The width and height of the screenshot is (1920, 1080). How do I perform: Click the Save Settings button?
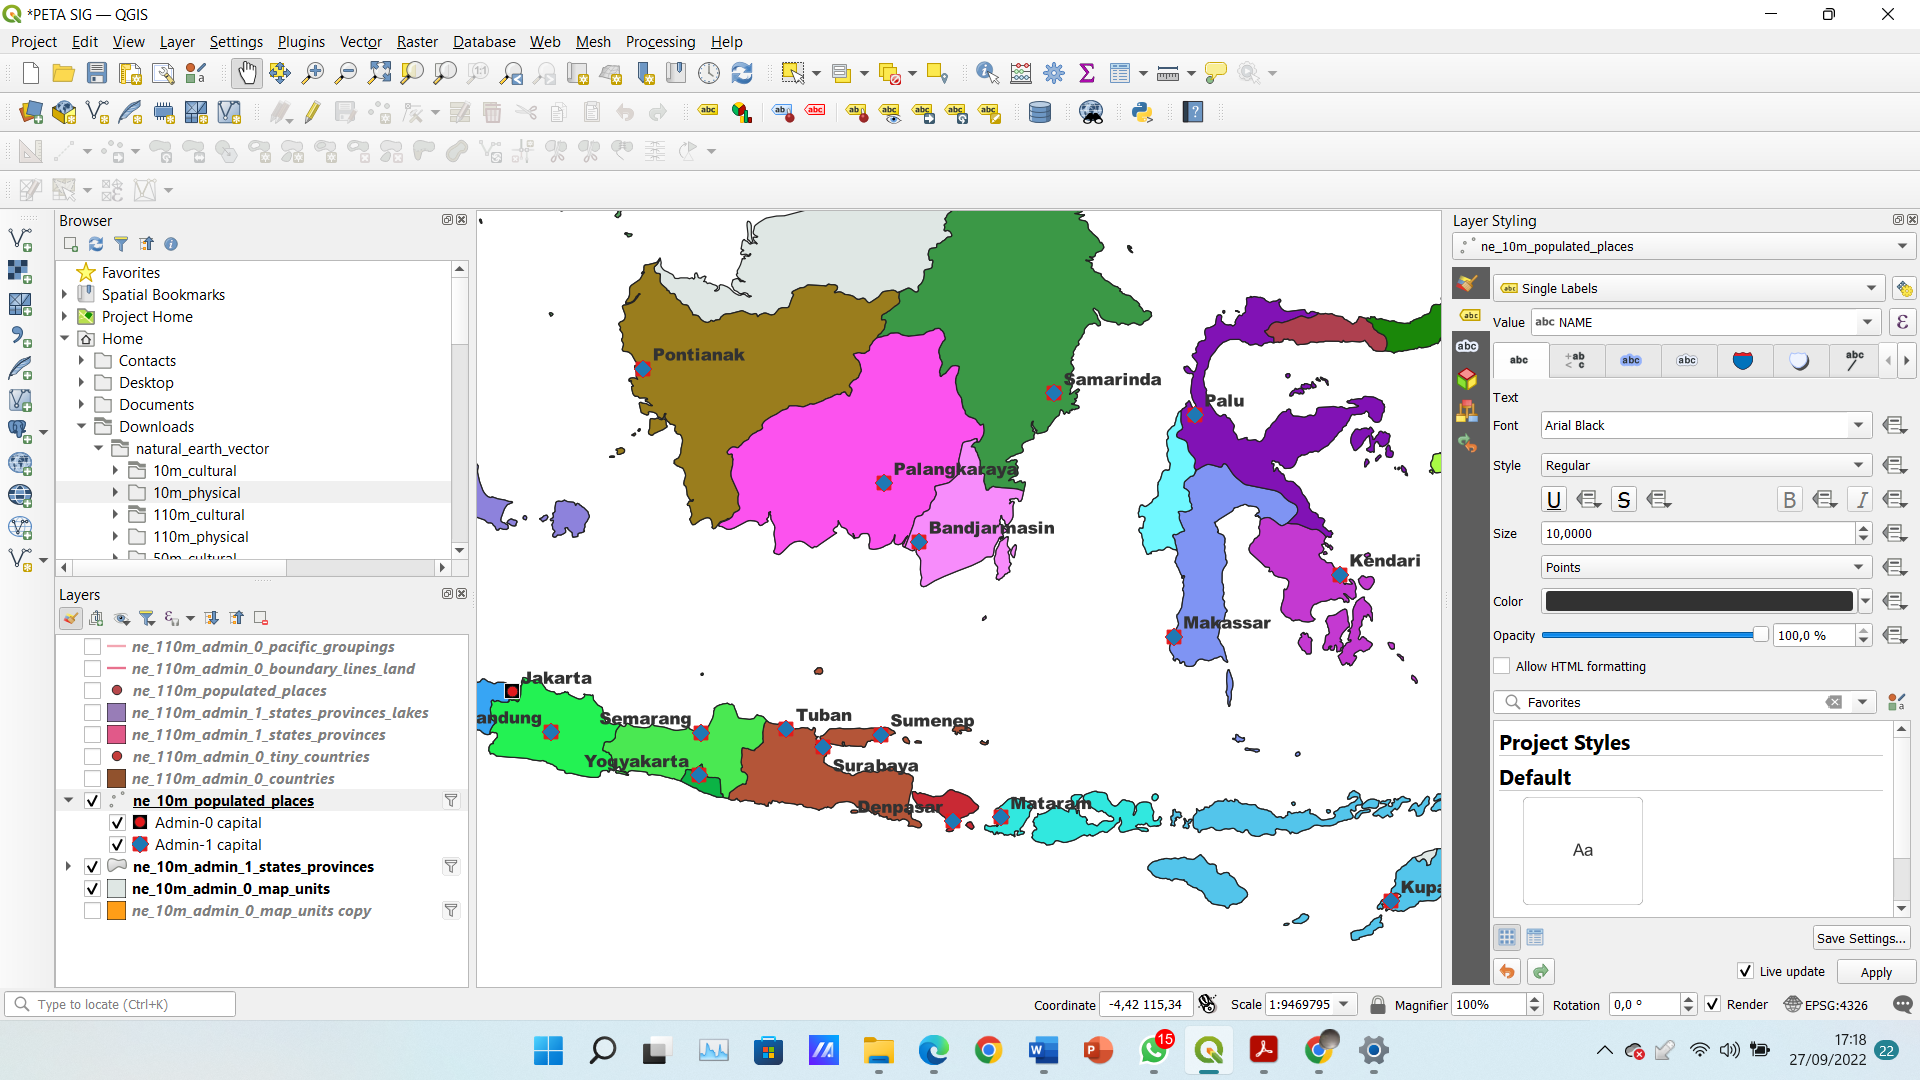pos(1860,938)
